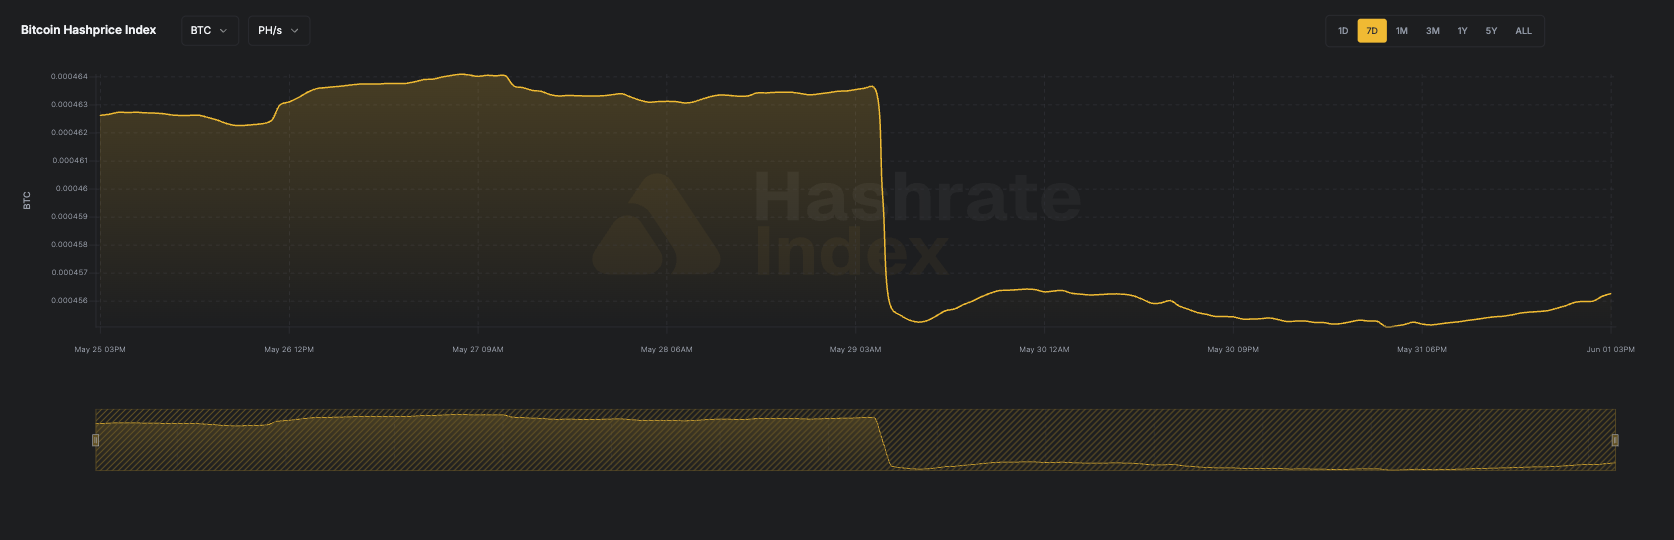The height and width of the screenshot is (540, 1674).
Task: Click the May 27 09AM axis label
Action: point(478,350)
